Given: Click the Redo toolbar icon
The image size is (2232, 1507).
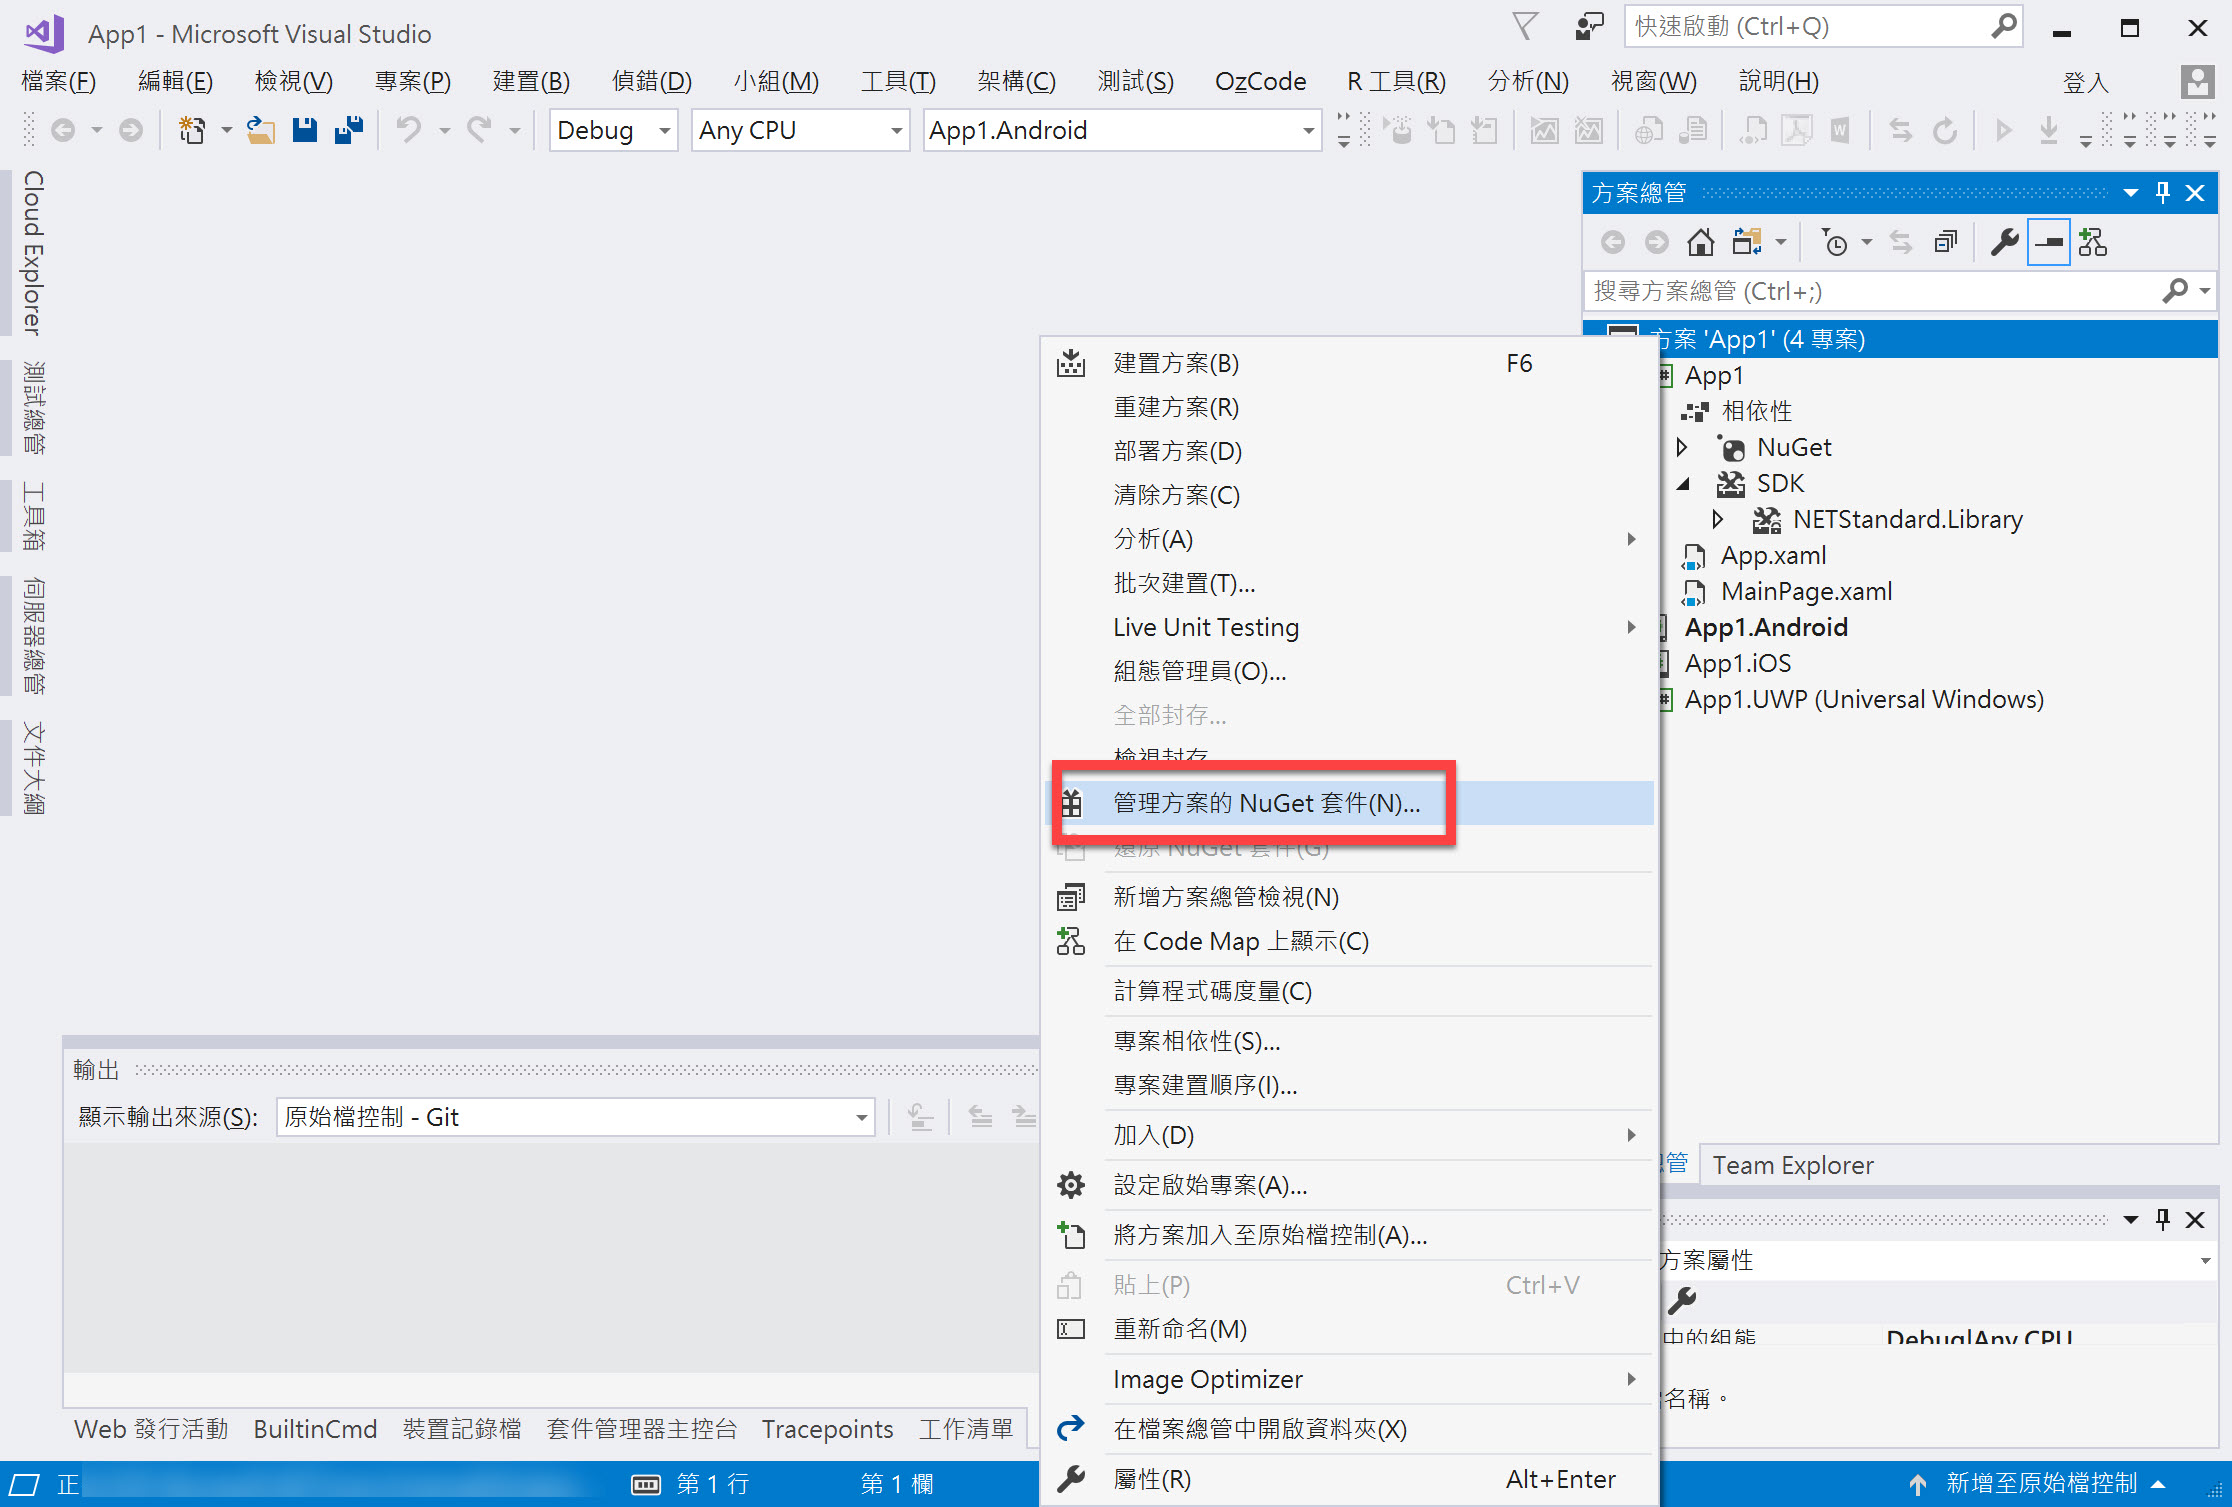Looking at the screenshot, I should tap(479, 130).
